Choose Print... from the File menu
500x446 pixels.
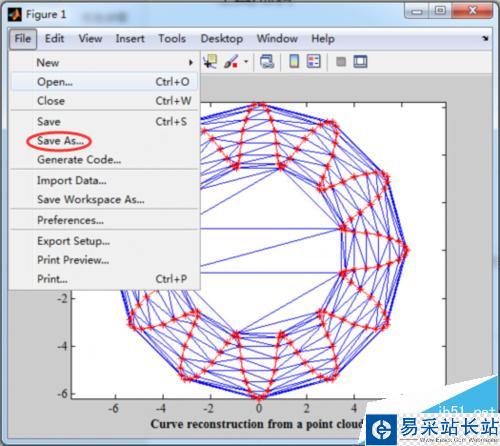click(104, 279)
